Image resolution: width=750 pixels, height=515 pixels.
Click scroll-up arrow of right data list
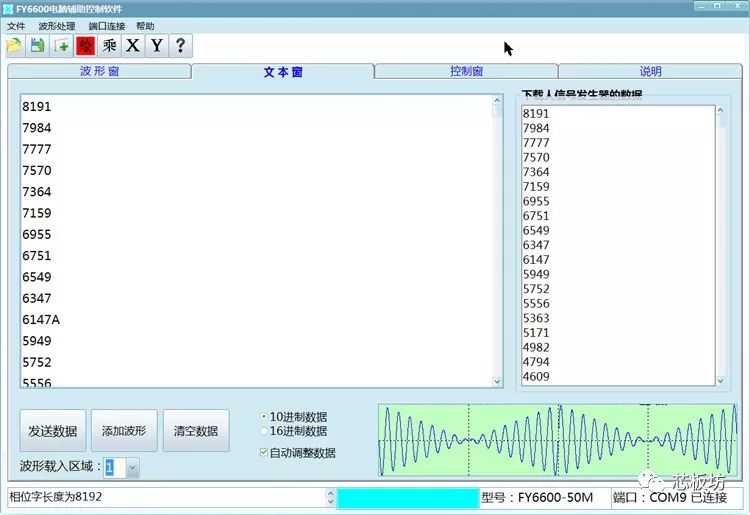click(x=720, y=110)
